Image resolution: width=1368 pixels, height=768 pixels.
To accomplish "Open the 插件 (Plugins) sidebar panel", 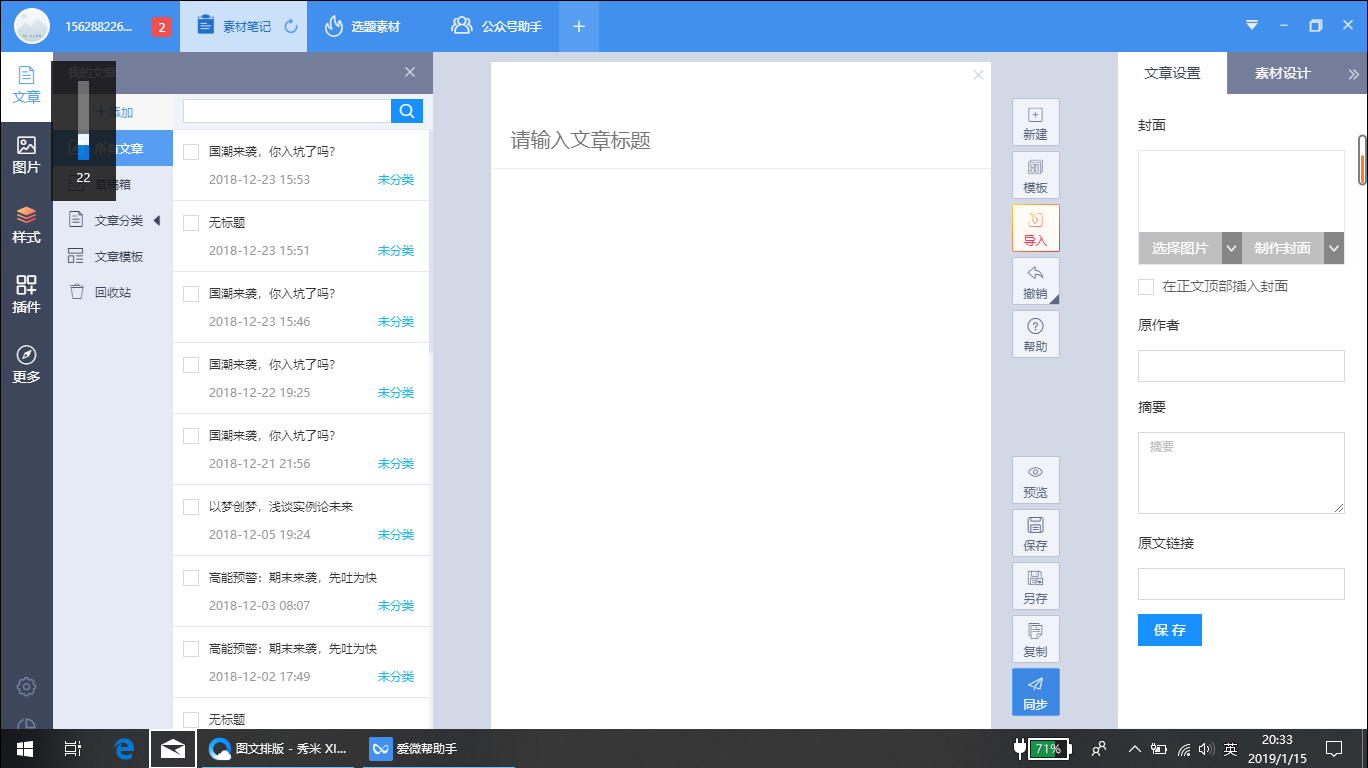I will [x=26, y=295].
